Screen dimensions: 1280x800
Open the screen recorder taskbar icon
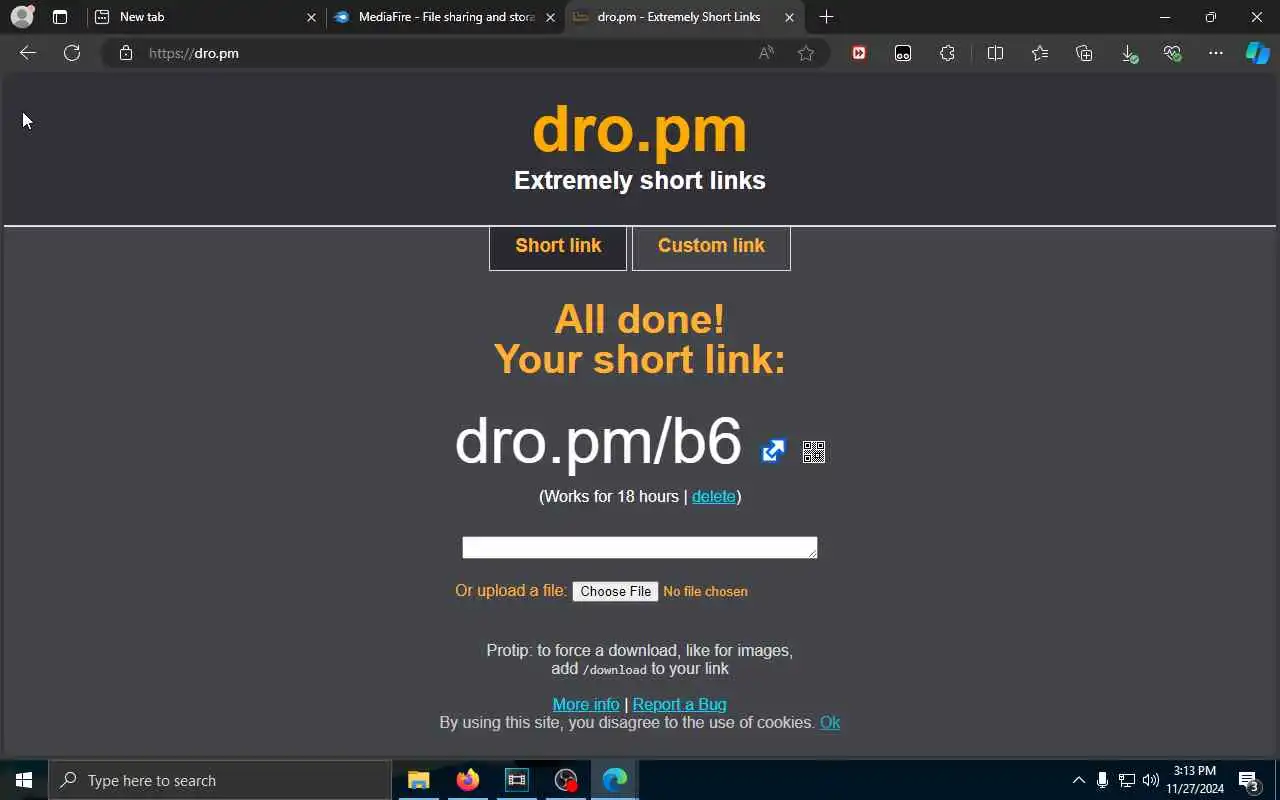click(566, 780)
